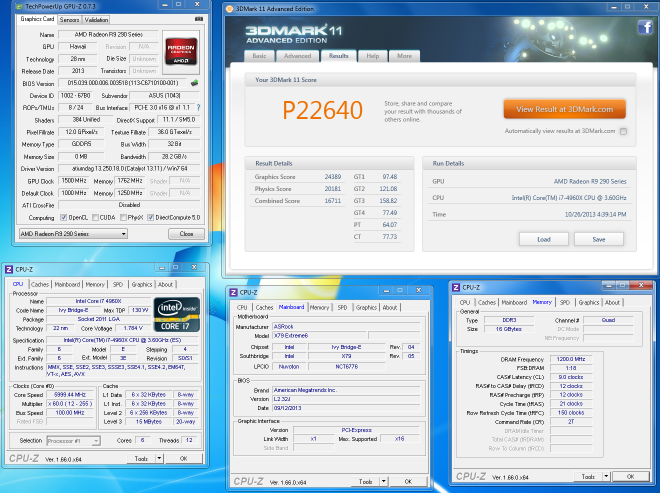Open the More tab in 3DMark 11
Viewport: 660px width, 493px height.
coord(405,56)
